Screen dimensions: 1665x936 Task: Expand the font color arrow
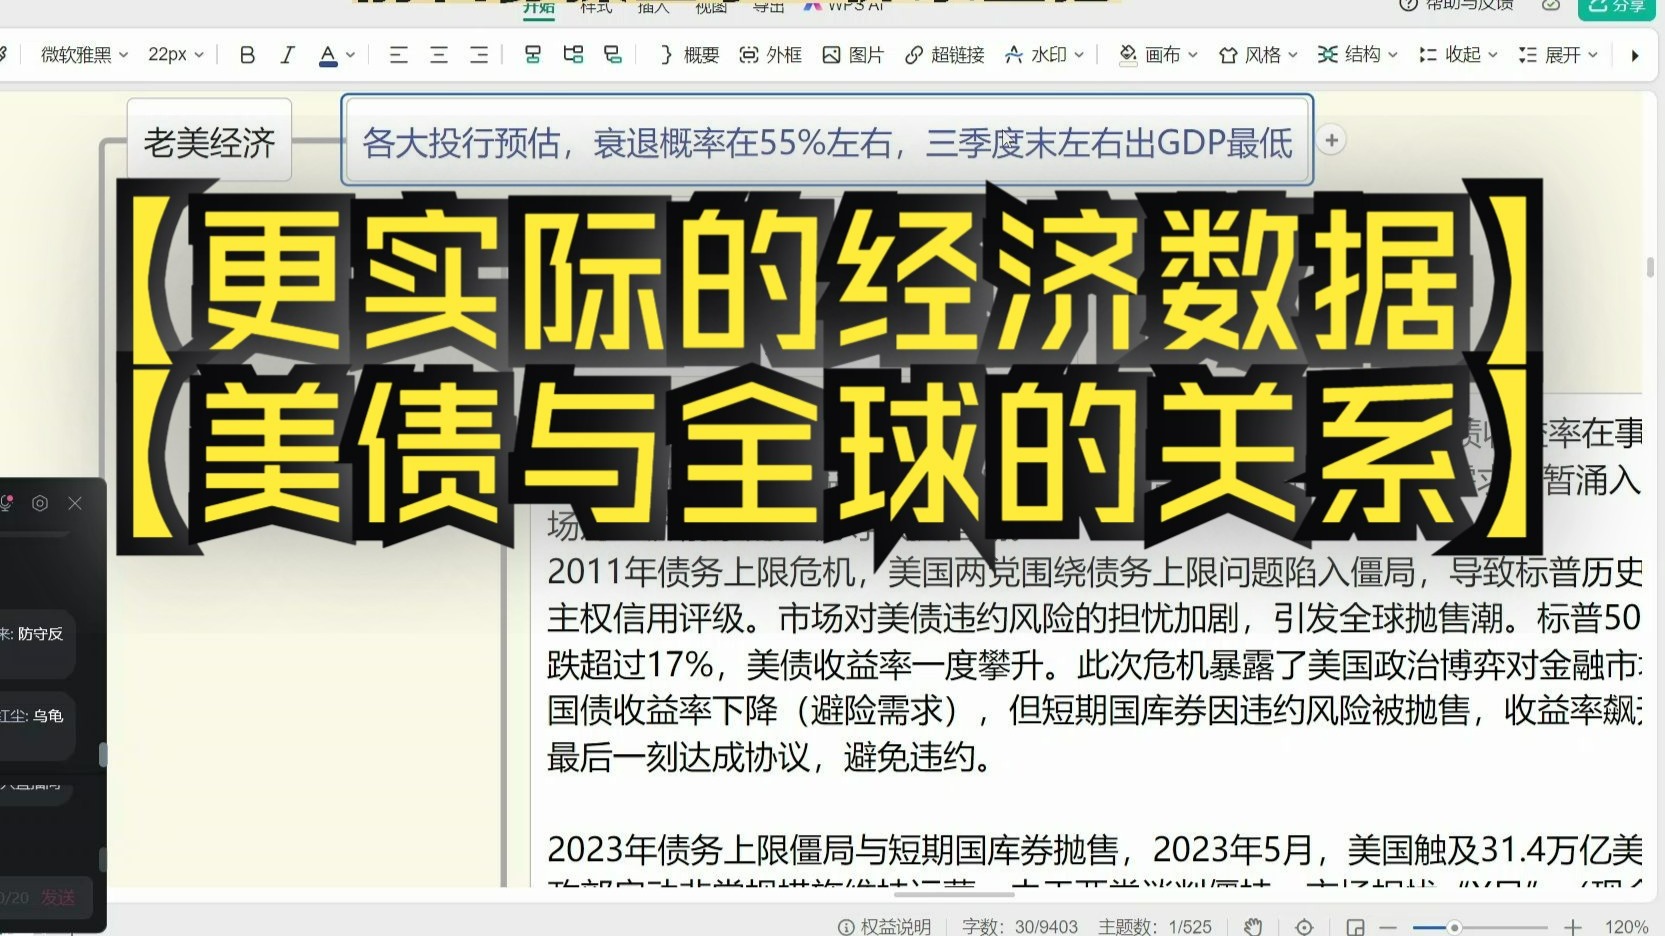click(350, 55)
